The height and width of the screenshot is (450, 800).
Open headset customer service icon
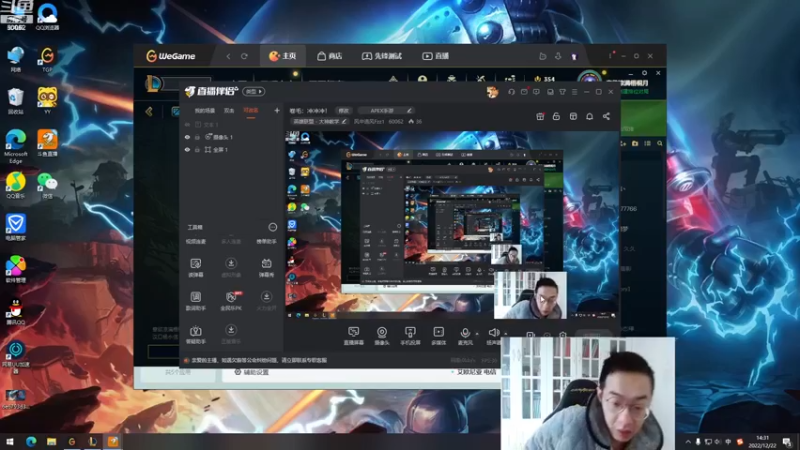(511, 92)
